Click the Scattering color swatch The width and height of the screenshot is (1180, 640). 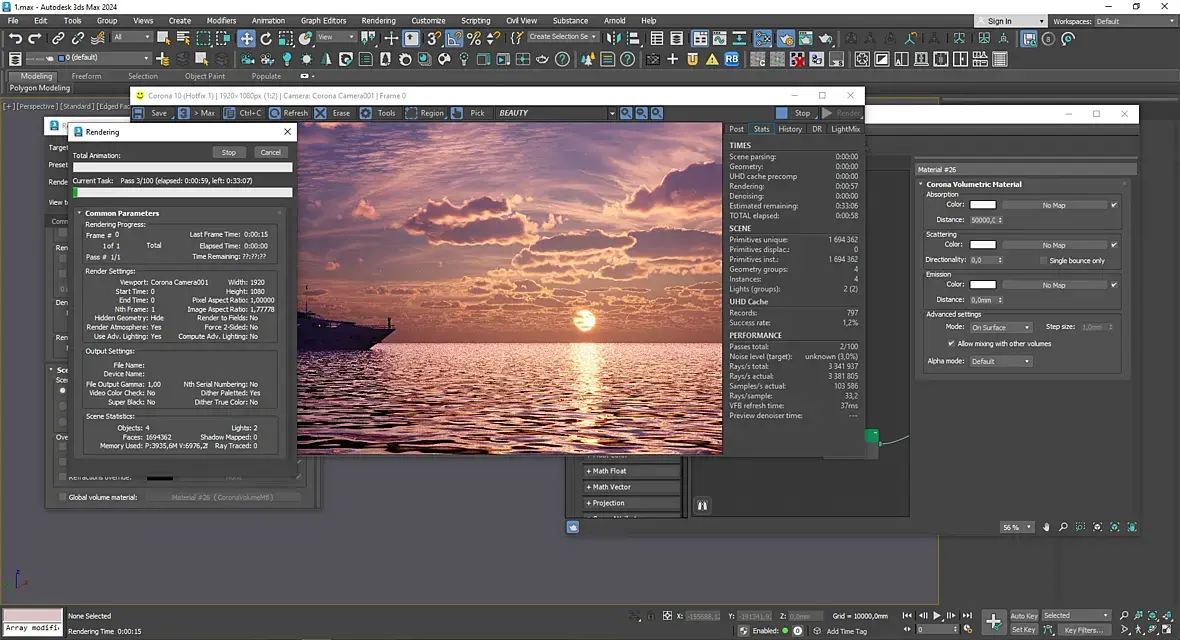coord(983,244)
